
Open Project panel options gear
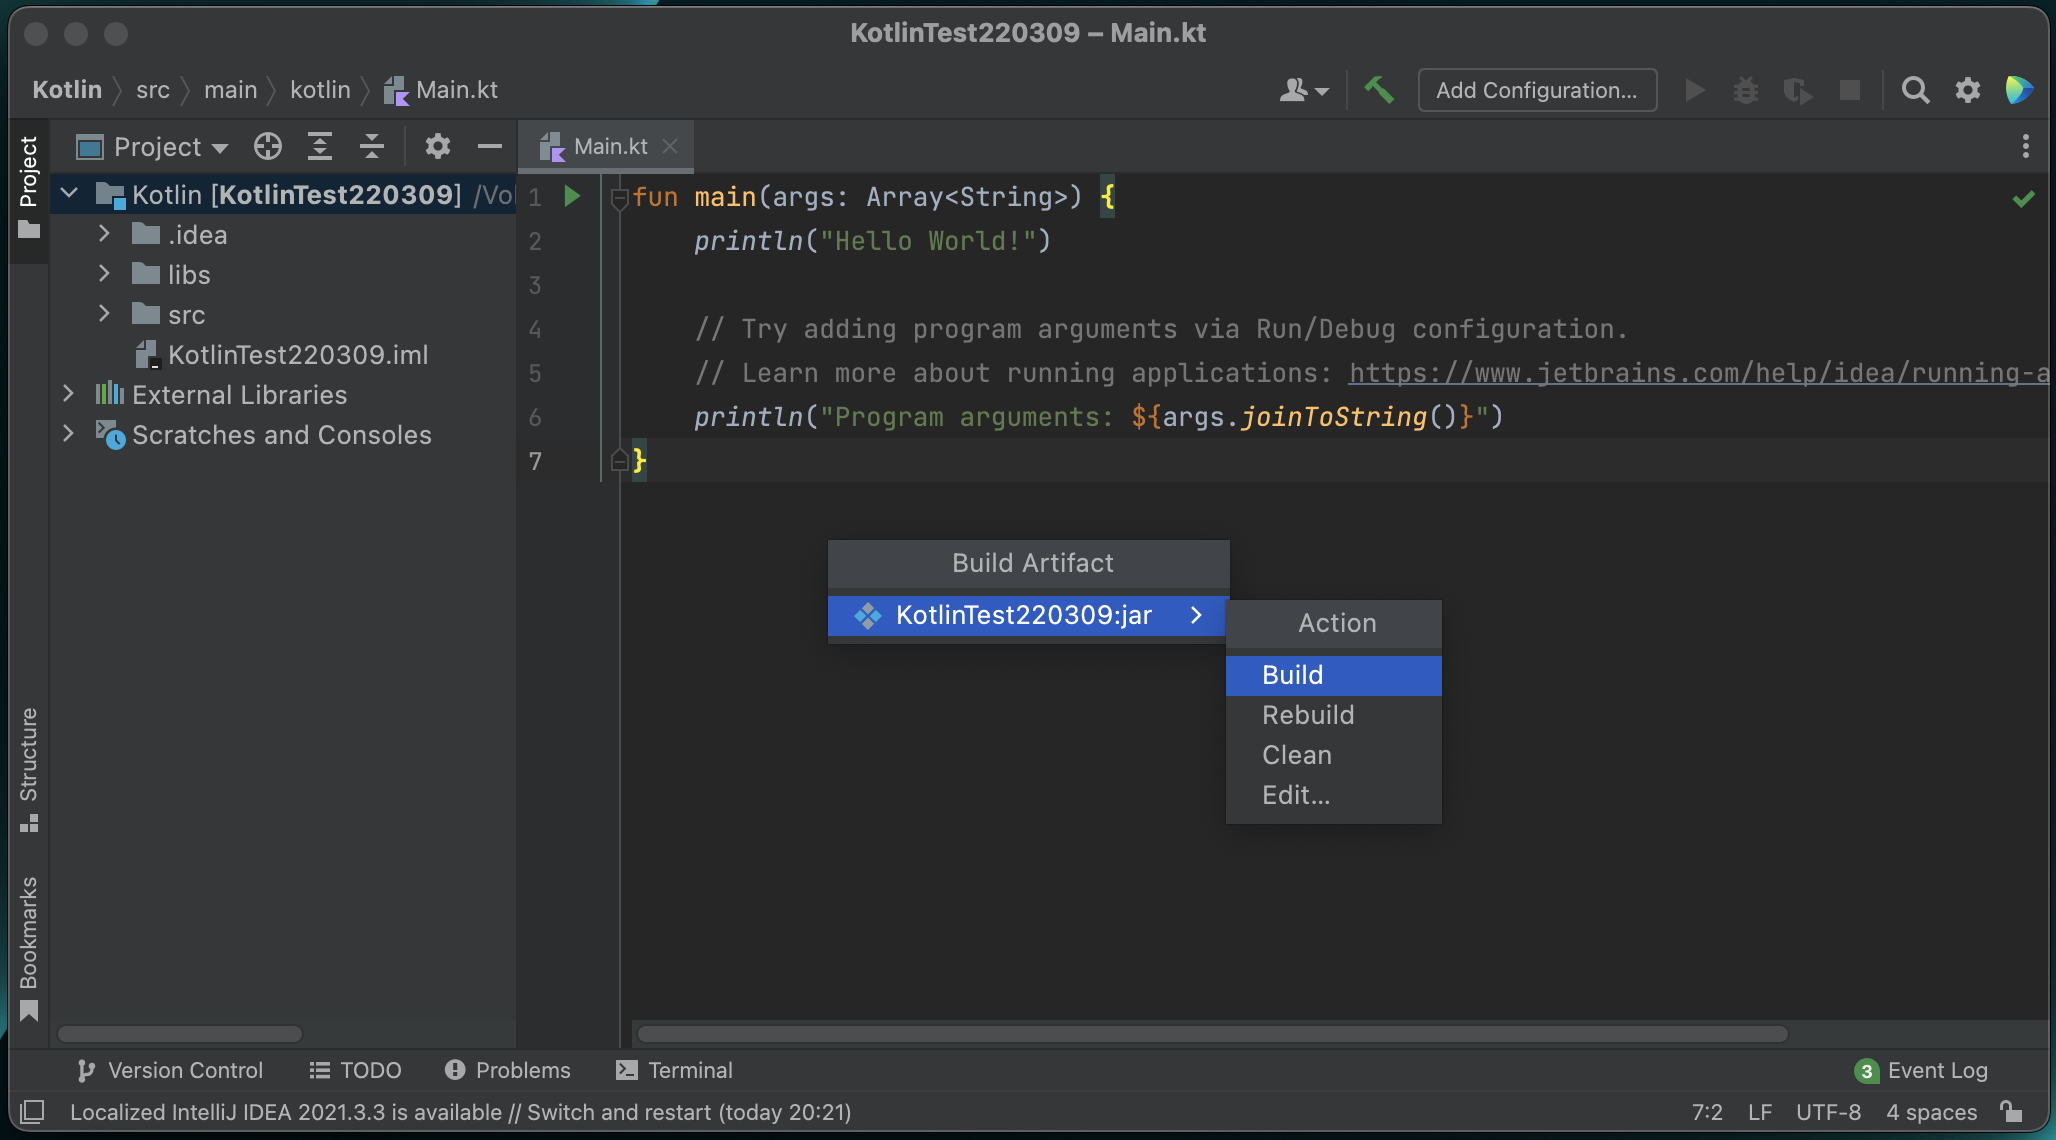click(437, 146)
